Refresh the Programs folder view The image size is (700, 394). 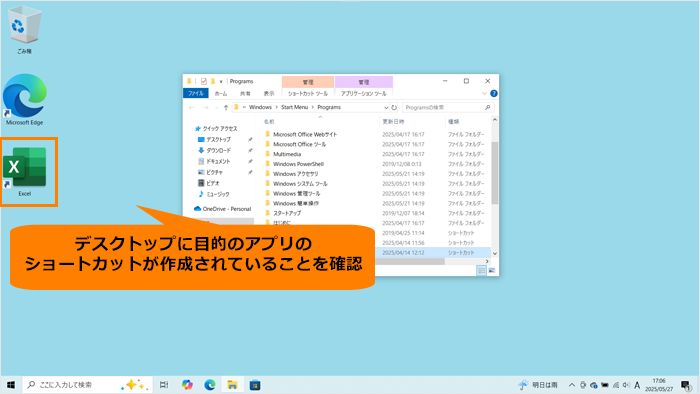pos(394,108)
